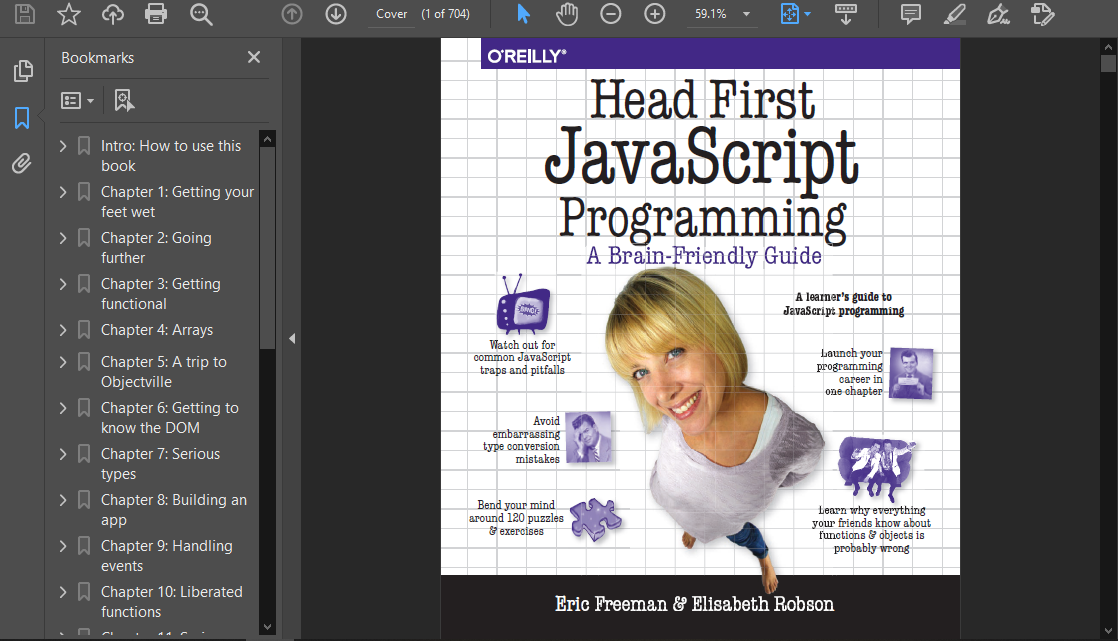The height and width of the screenshot is (641, 1118).
Task: Click the fit page view icon
Action: [789, 14]
